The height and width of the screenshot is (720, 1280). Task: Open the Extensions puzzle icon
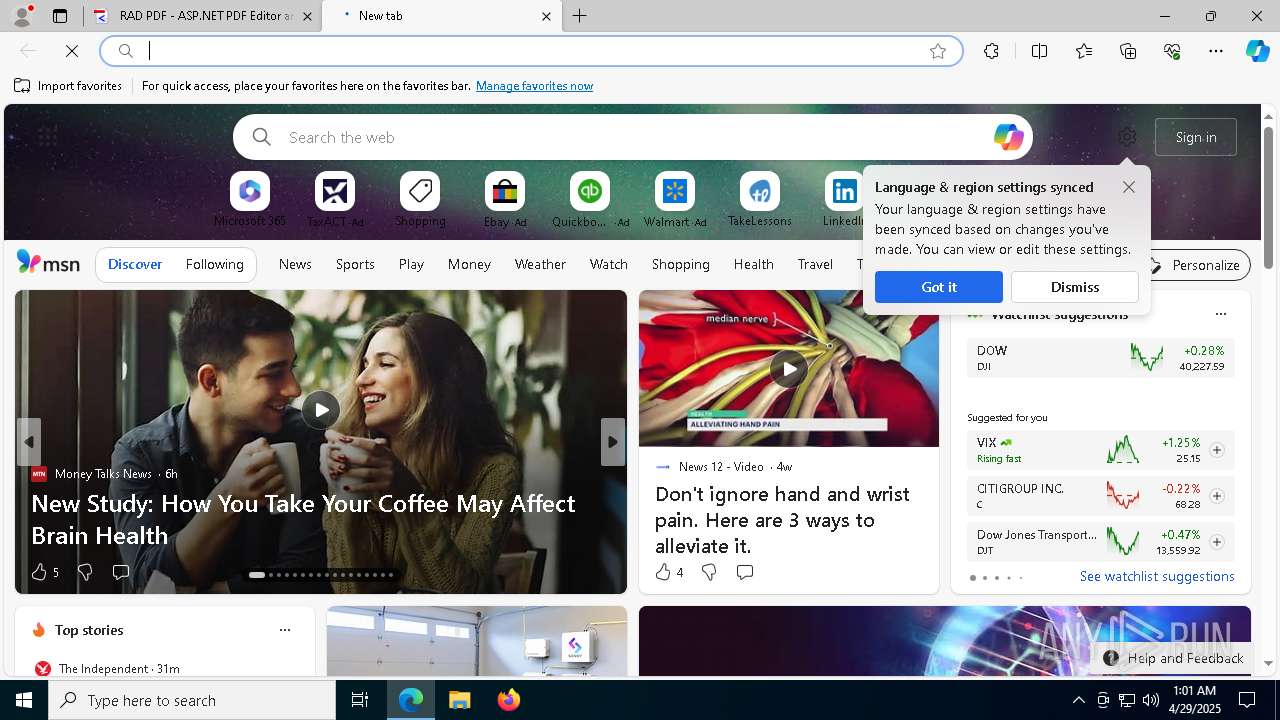tap(991, 51)
